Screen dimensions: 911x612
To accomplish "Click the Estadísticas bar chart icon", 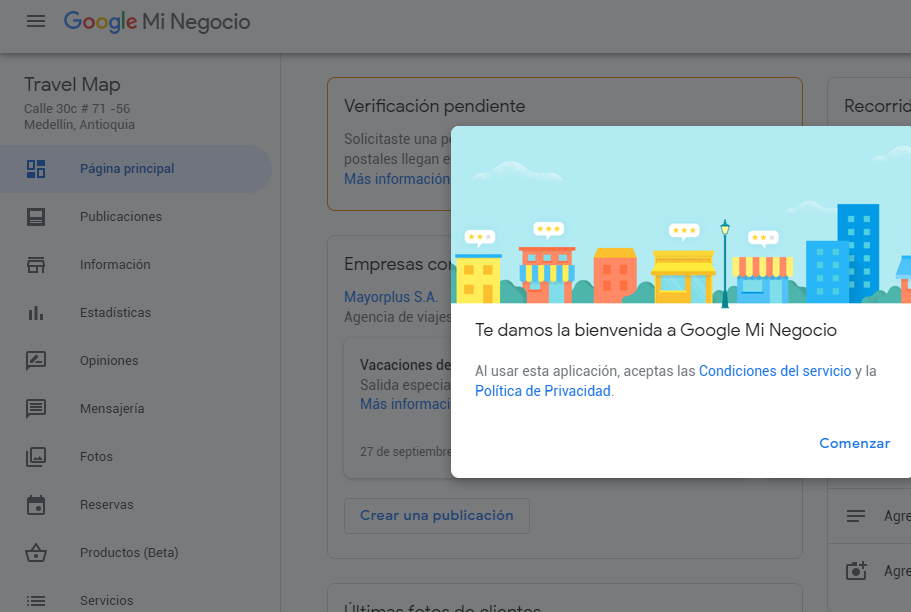I will coord(36,313).
